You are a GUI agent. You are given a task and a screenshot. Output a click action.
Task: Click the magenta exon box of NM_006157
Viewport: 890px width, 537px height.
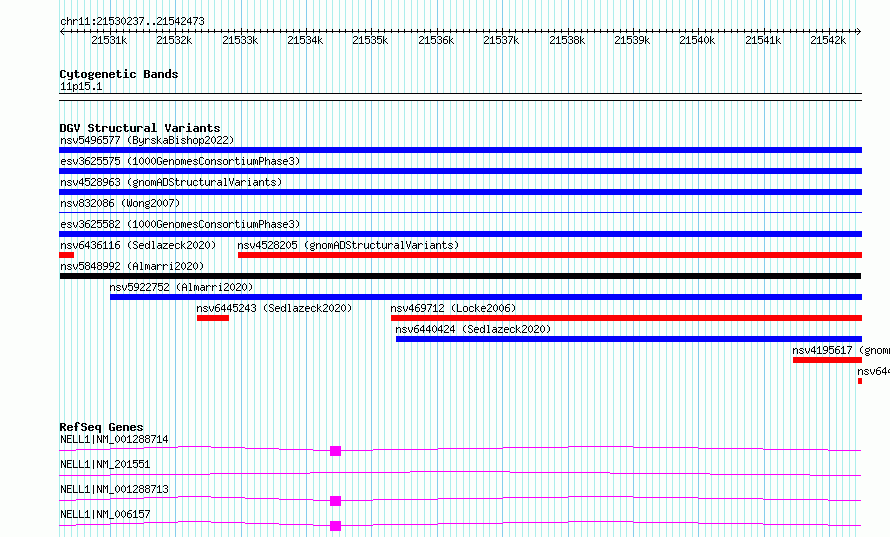click(335, 526)
